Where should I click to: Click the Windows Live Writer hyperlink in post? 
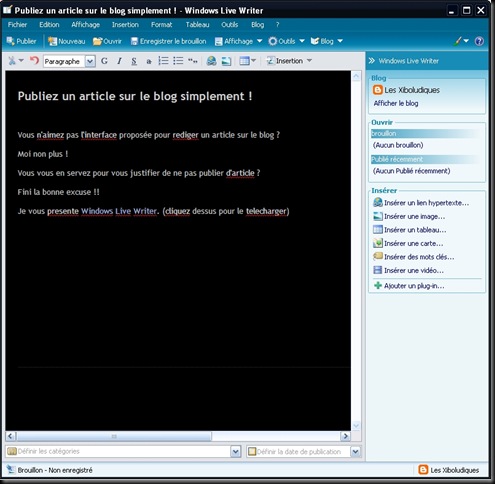coord(119,211)
